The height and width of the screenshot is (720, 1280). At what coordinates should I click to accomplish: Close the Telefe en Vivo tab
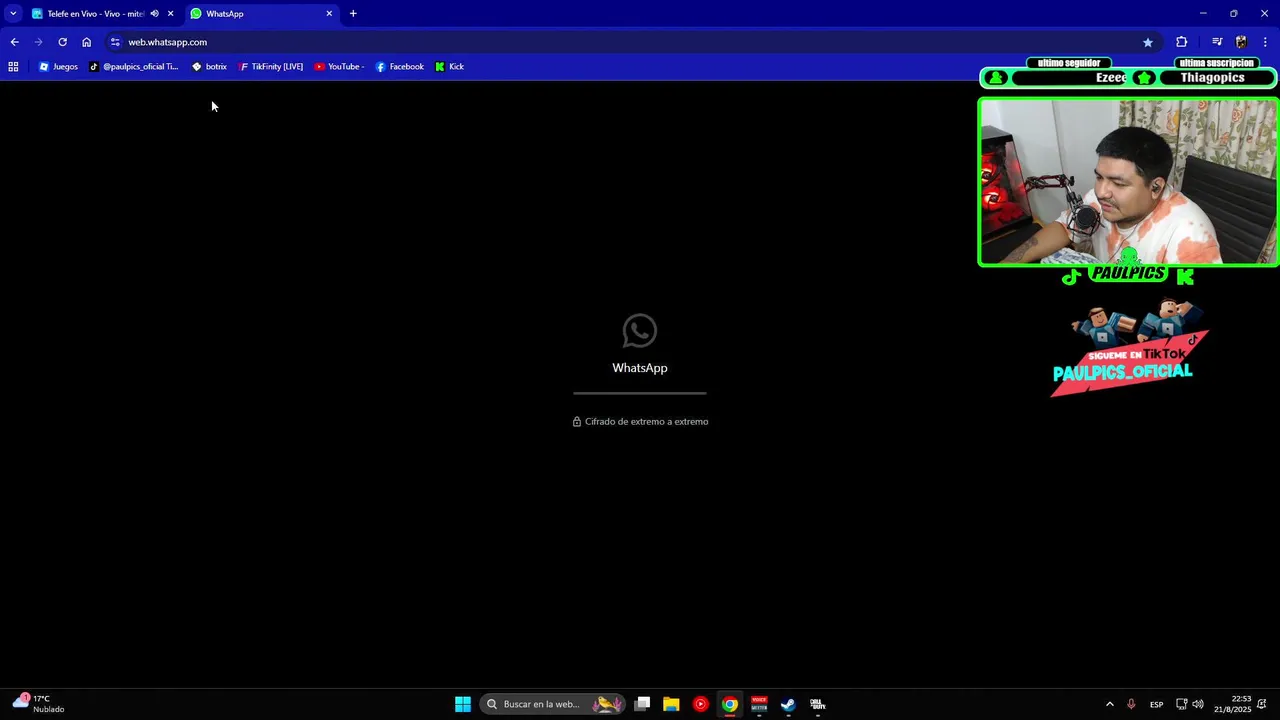tap(170, 14)
